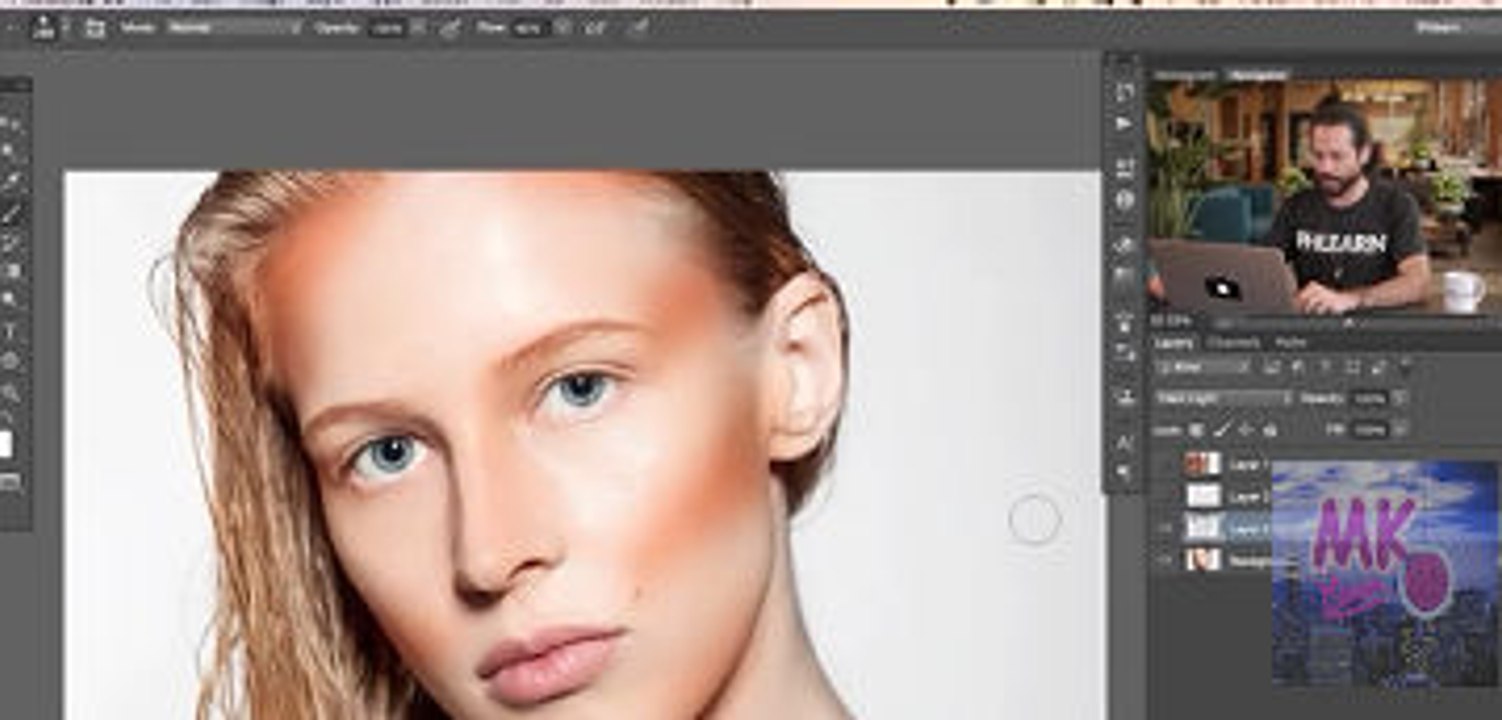This screenshot has height=720, width=1502.
Task: Open the Adjustments panel circle icon
Action: [1125, 200]
